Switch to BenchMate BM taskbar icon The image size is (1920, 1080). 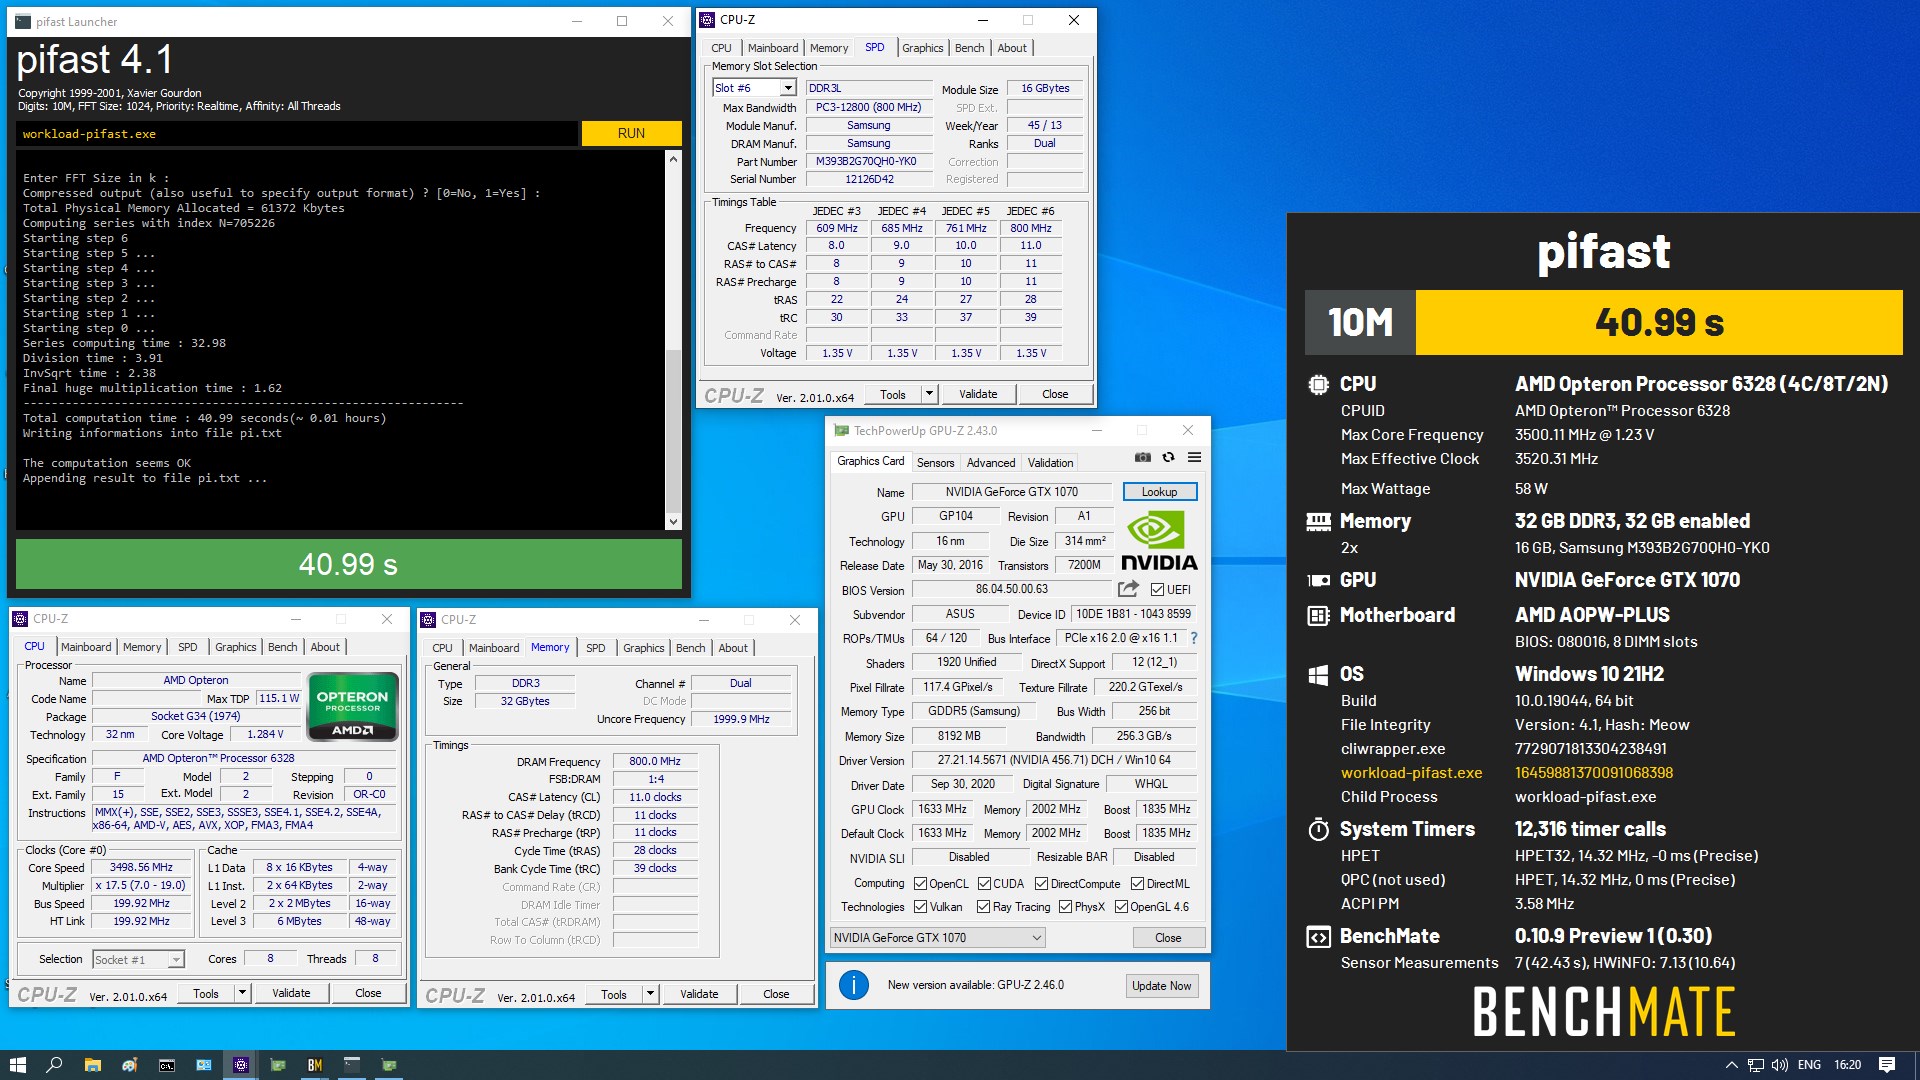click(315, 1065)
